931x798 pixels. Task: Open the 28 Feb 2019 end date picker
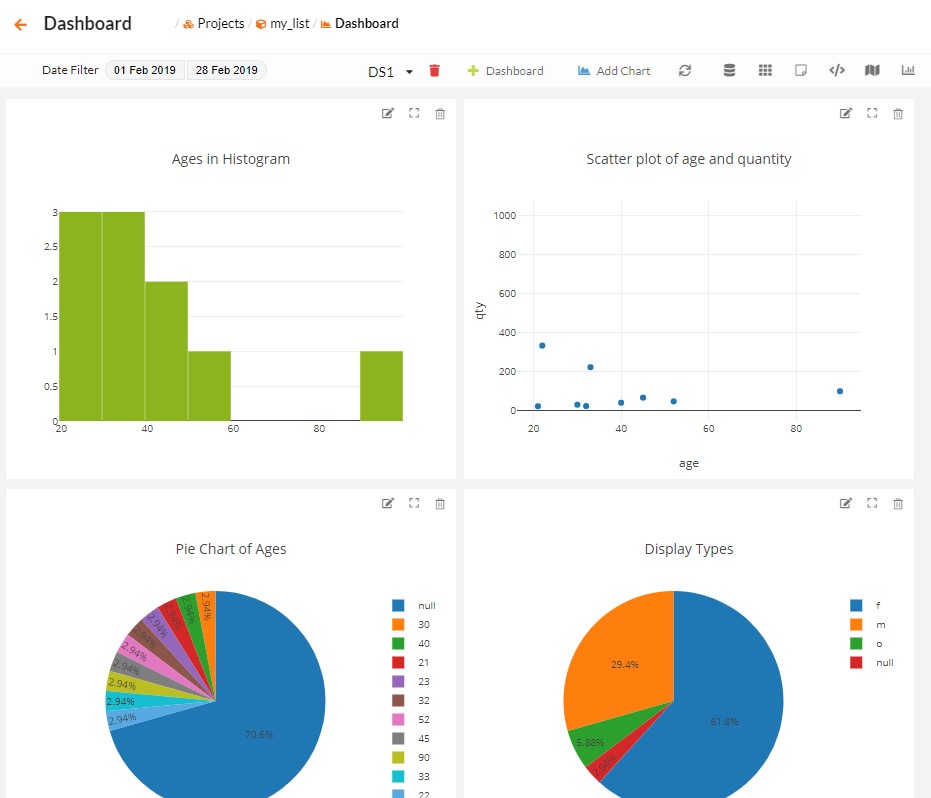(x=227, y=70)
